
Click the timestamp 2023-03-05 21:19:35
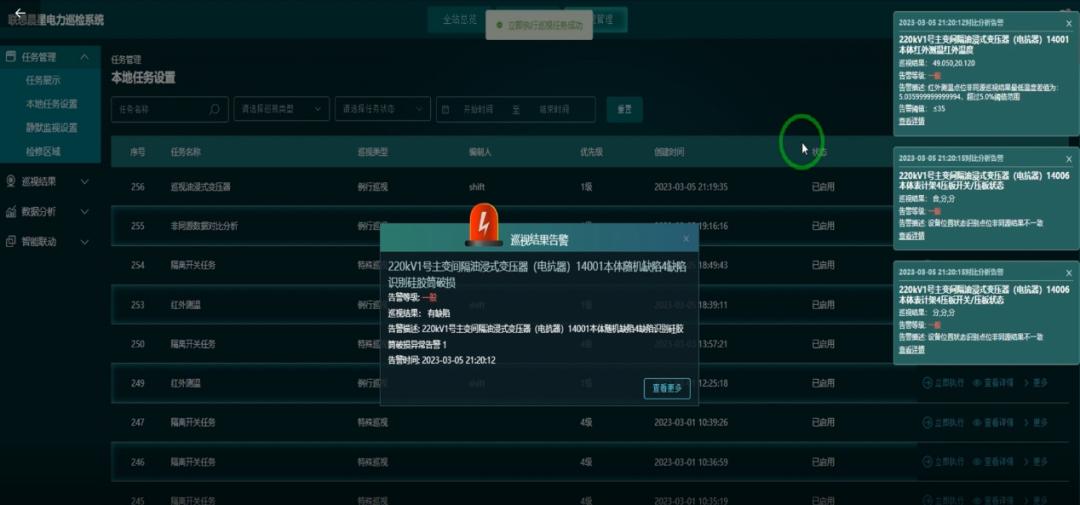(x=691, y=187)
